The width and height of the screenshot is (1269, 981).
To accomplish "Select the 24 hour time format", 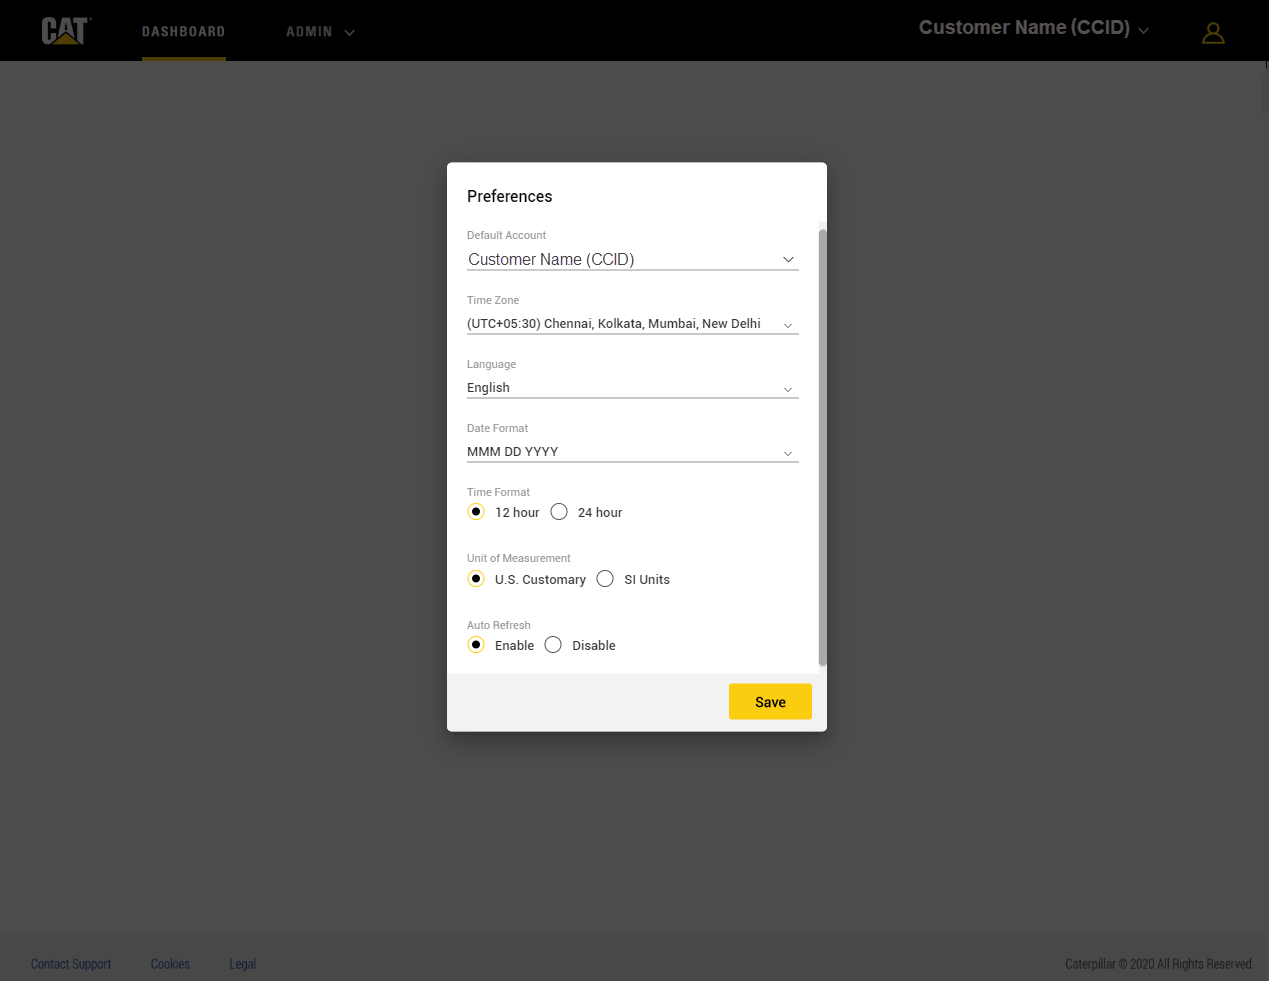I will coord(559,512).
